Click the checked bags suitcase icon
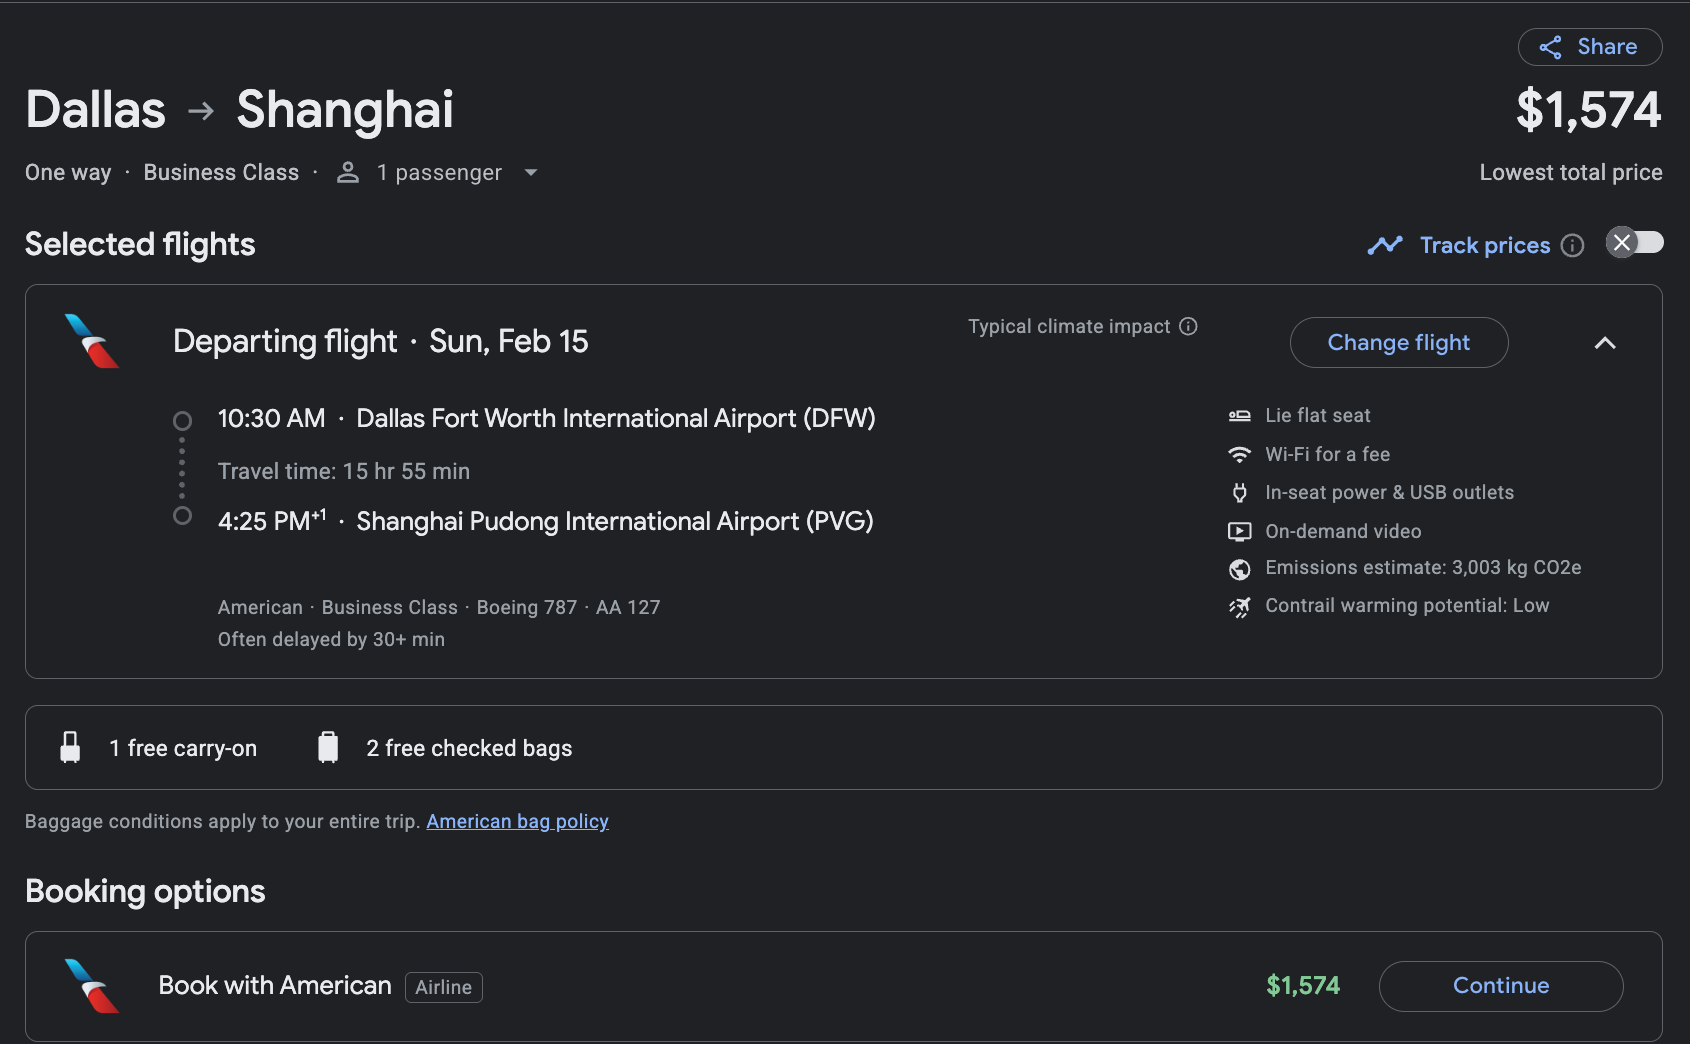 [x=328, y=747]
